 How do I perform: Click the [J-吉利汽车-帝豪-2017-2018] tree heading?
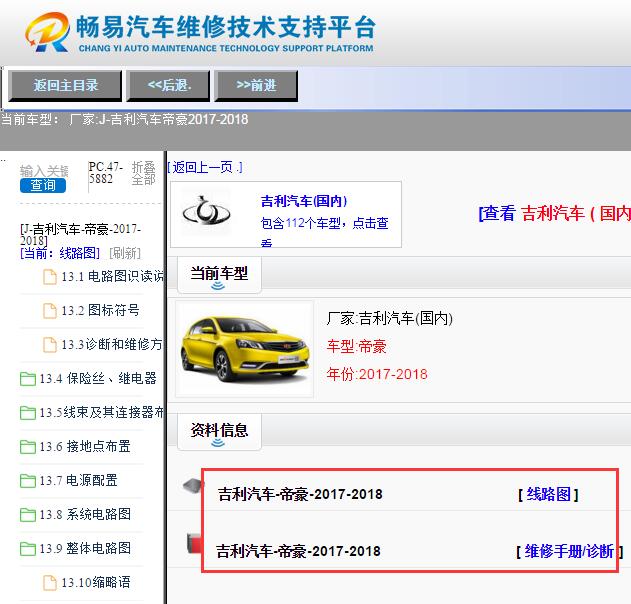point(80,235)
